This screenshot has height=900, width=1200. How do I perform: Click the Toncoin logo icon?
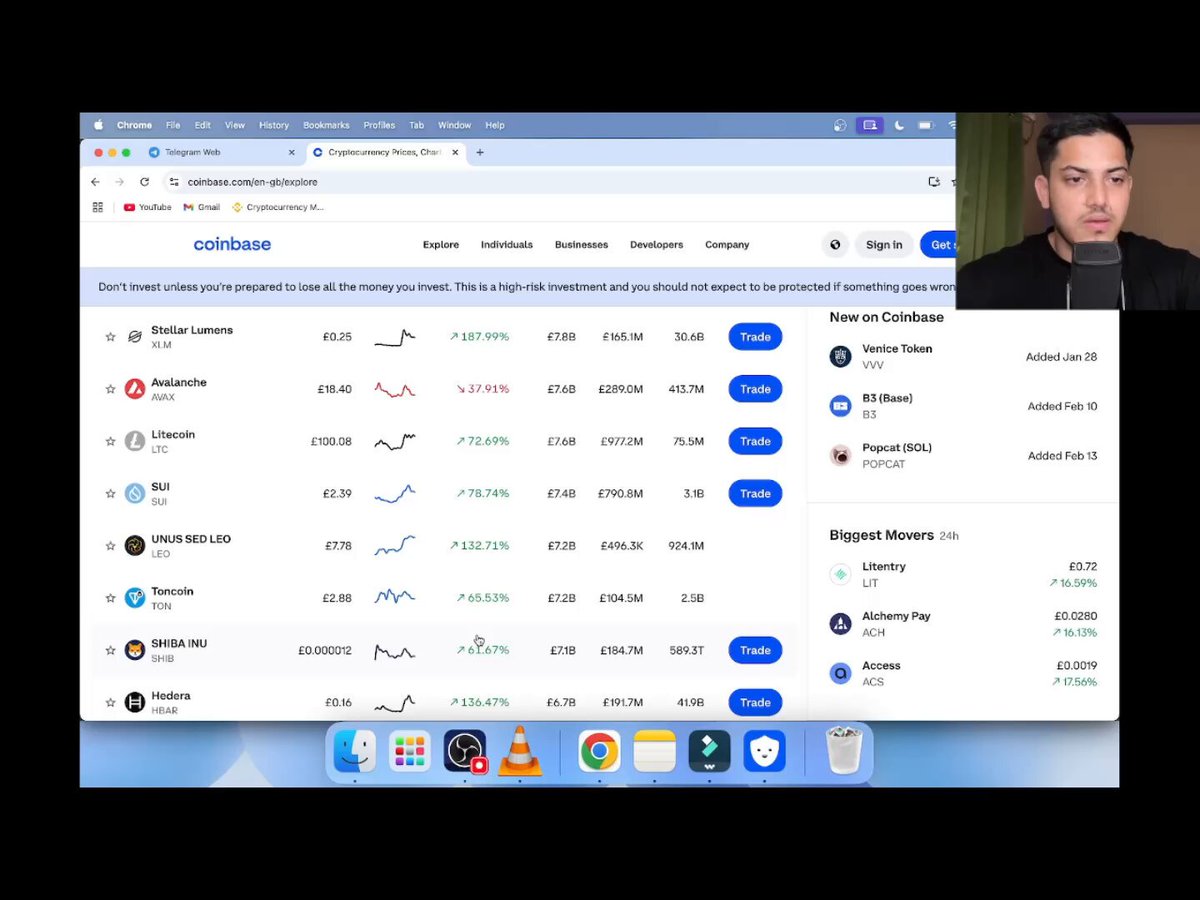[135, 598]
